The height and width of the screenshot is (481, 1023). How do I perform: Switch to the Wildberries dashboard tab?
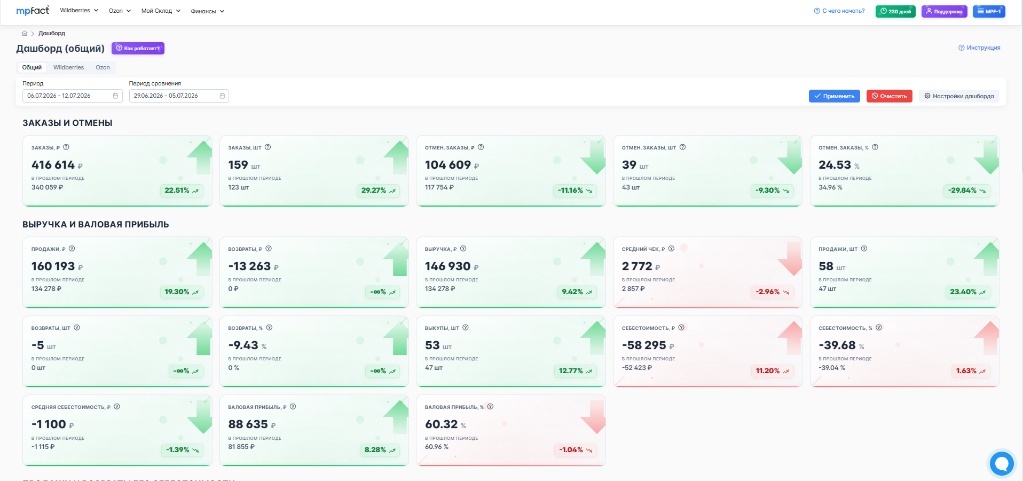pyautogui.click(x=69, y=67)
